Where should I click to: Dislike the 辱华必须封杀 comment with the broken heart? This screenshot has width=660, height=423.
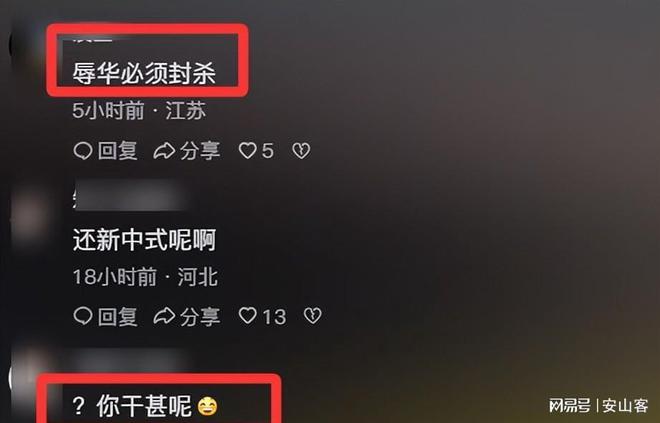(301, 150)
